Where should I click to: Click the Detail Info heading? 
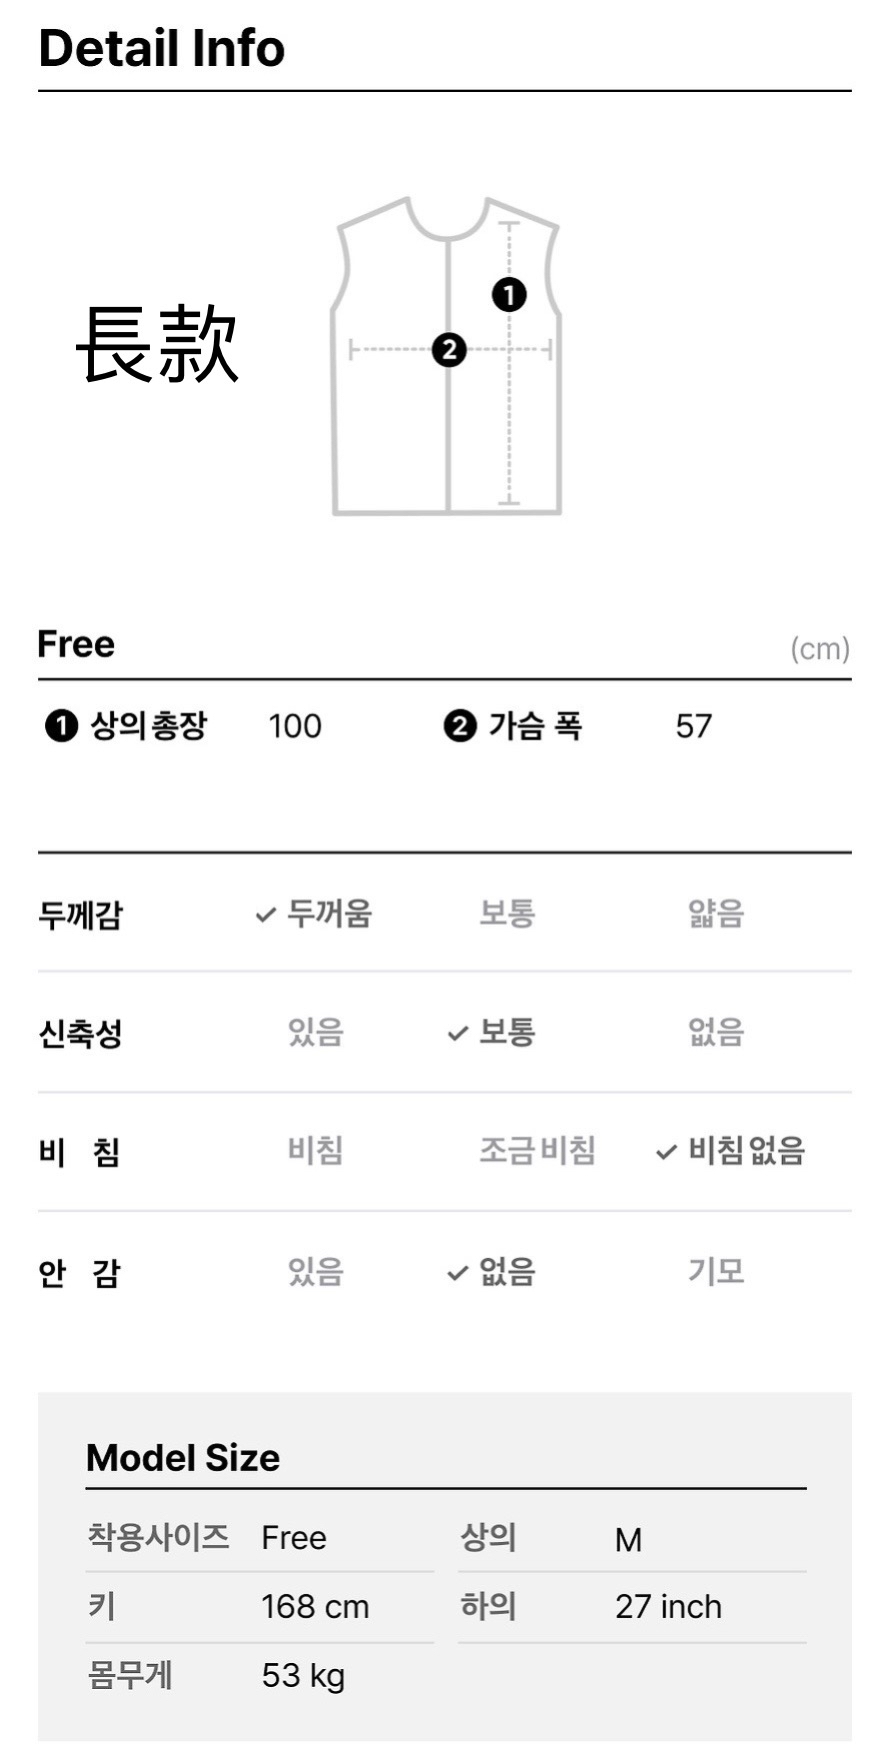coord(162,48)
